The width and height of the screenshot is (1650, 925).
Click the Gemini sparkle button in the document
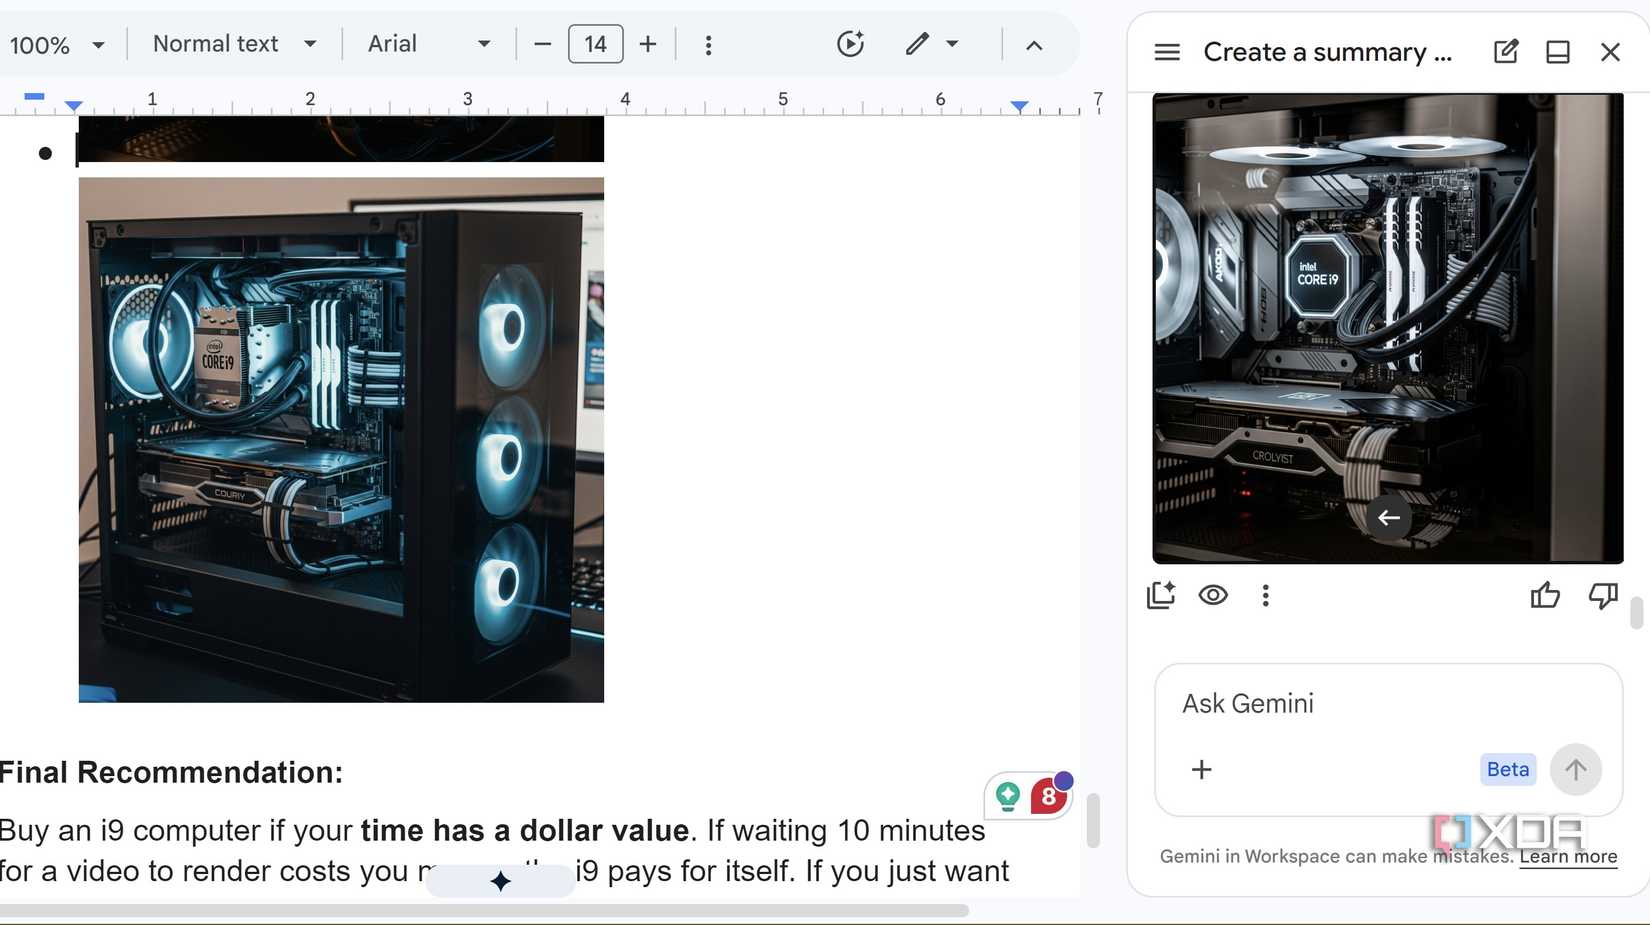point(500,880)
